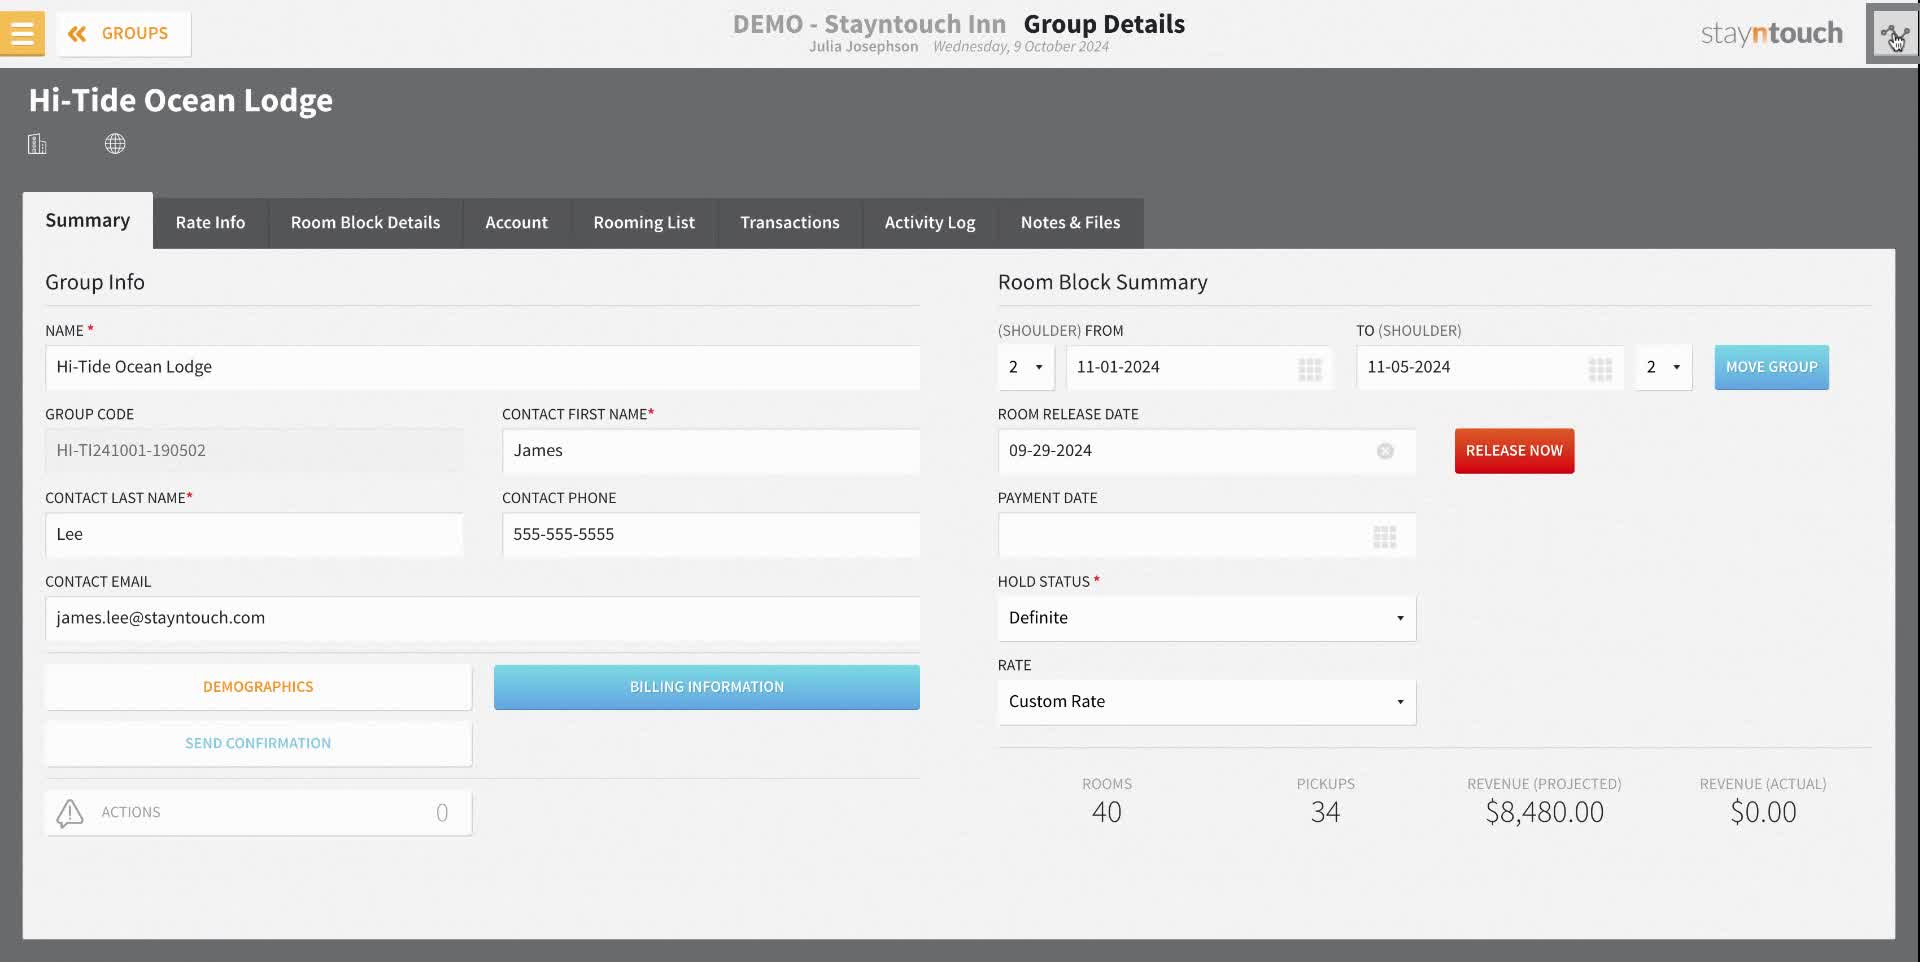
Task: Open calendar picker for To date
Action: 1600,369
